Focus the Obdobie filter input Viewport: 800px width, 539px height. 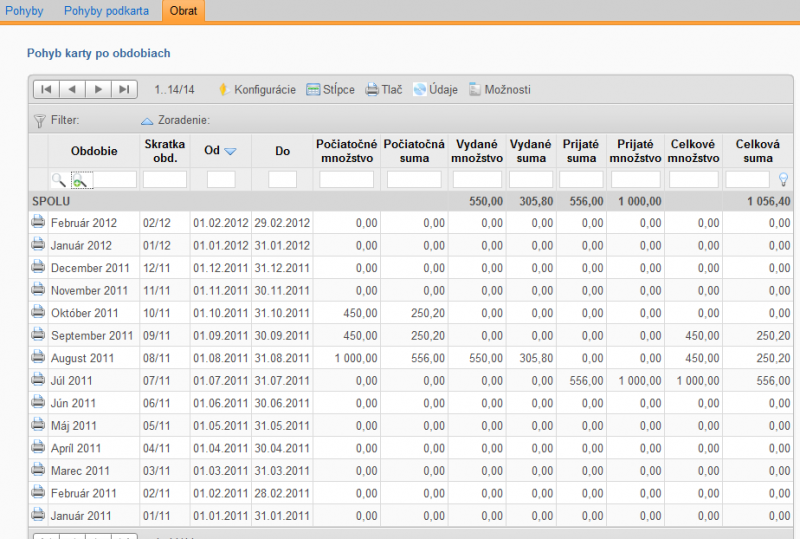click(115, 180)
